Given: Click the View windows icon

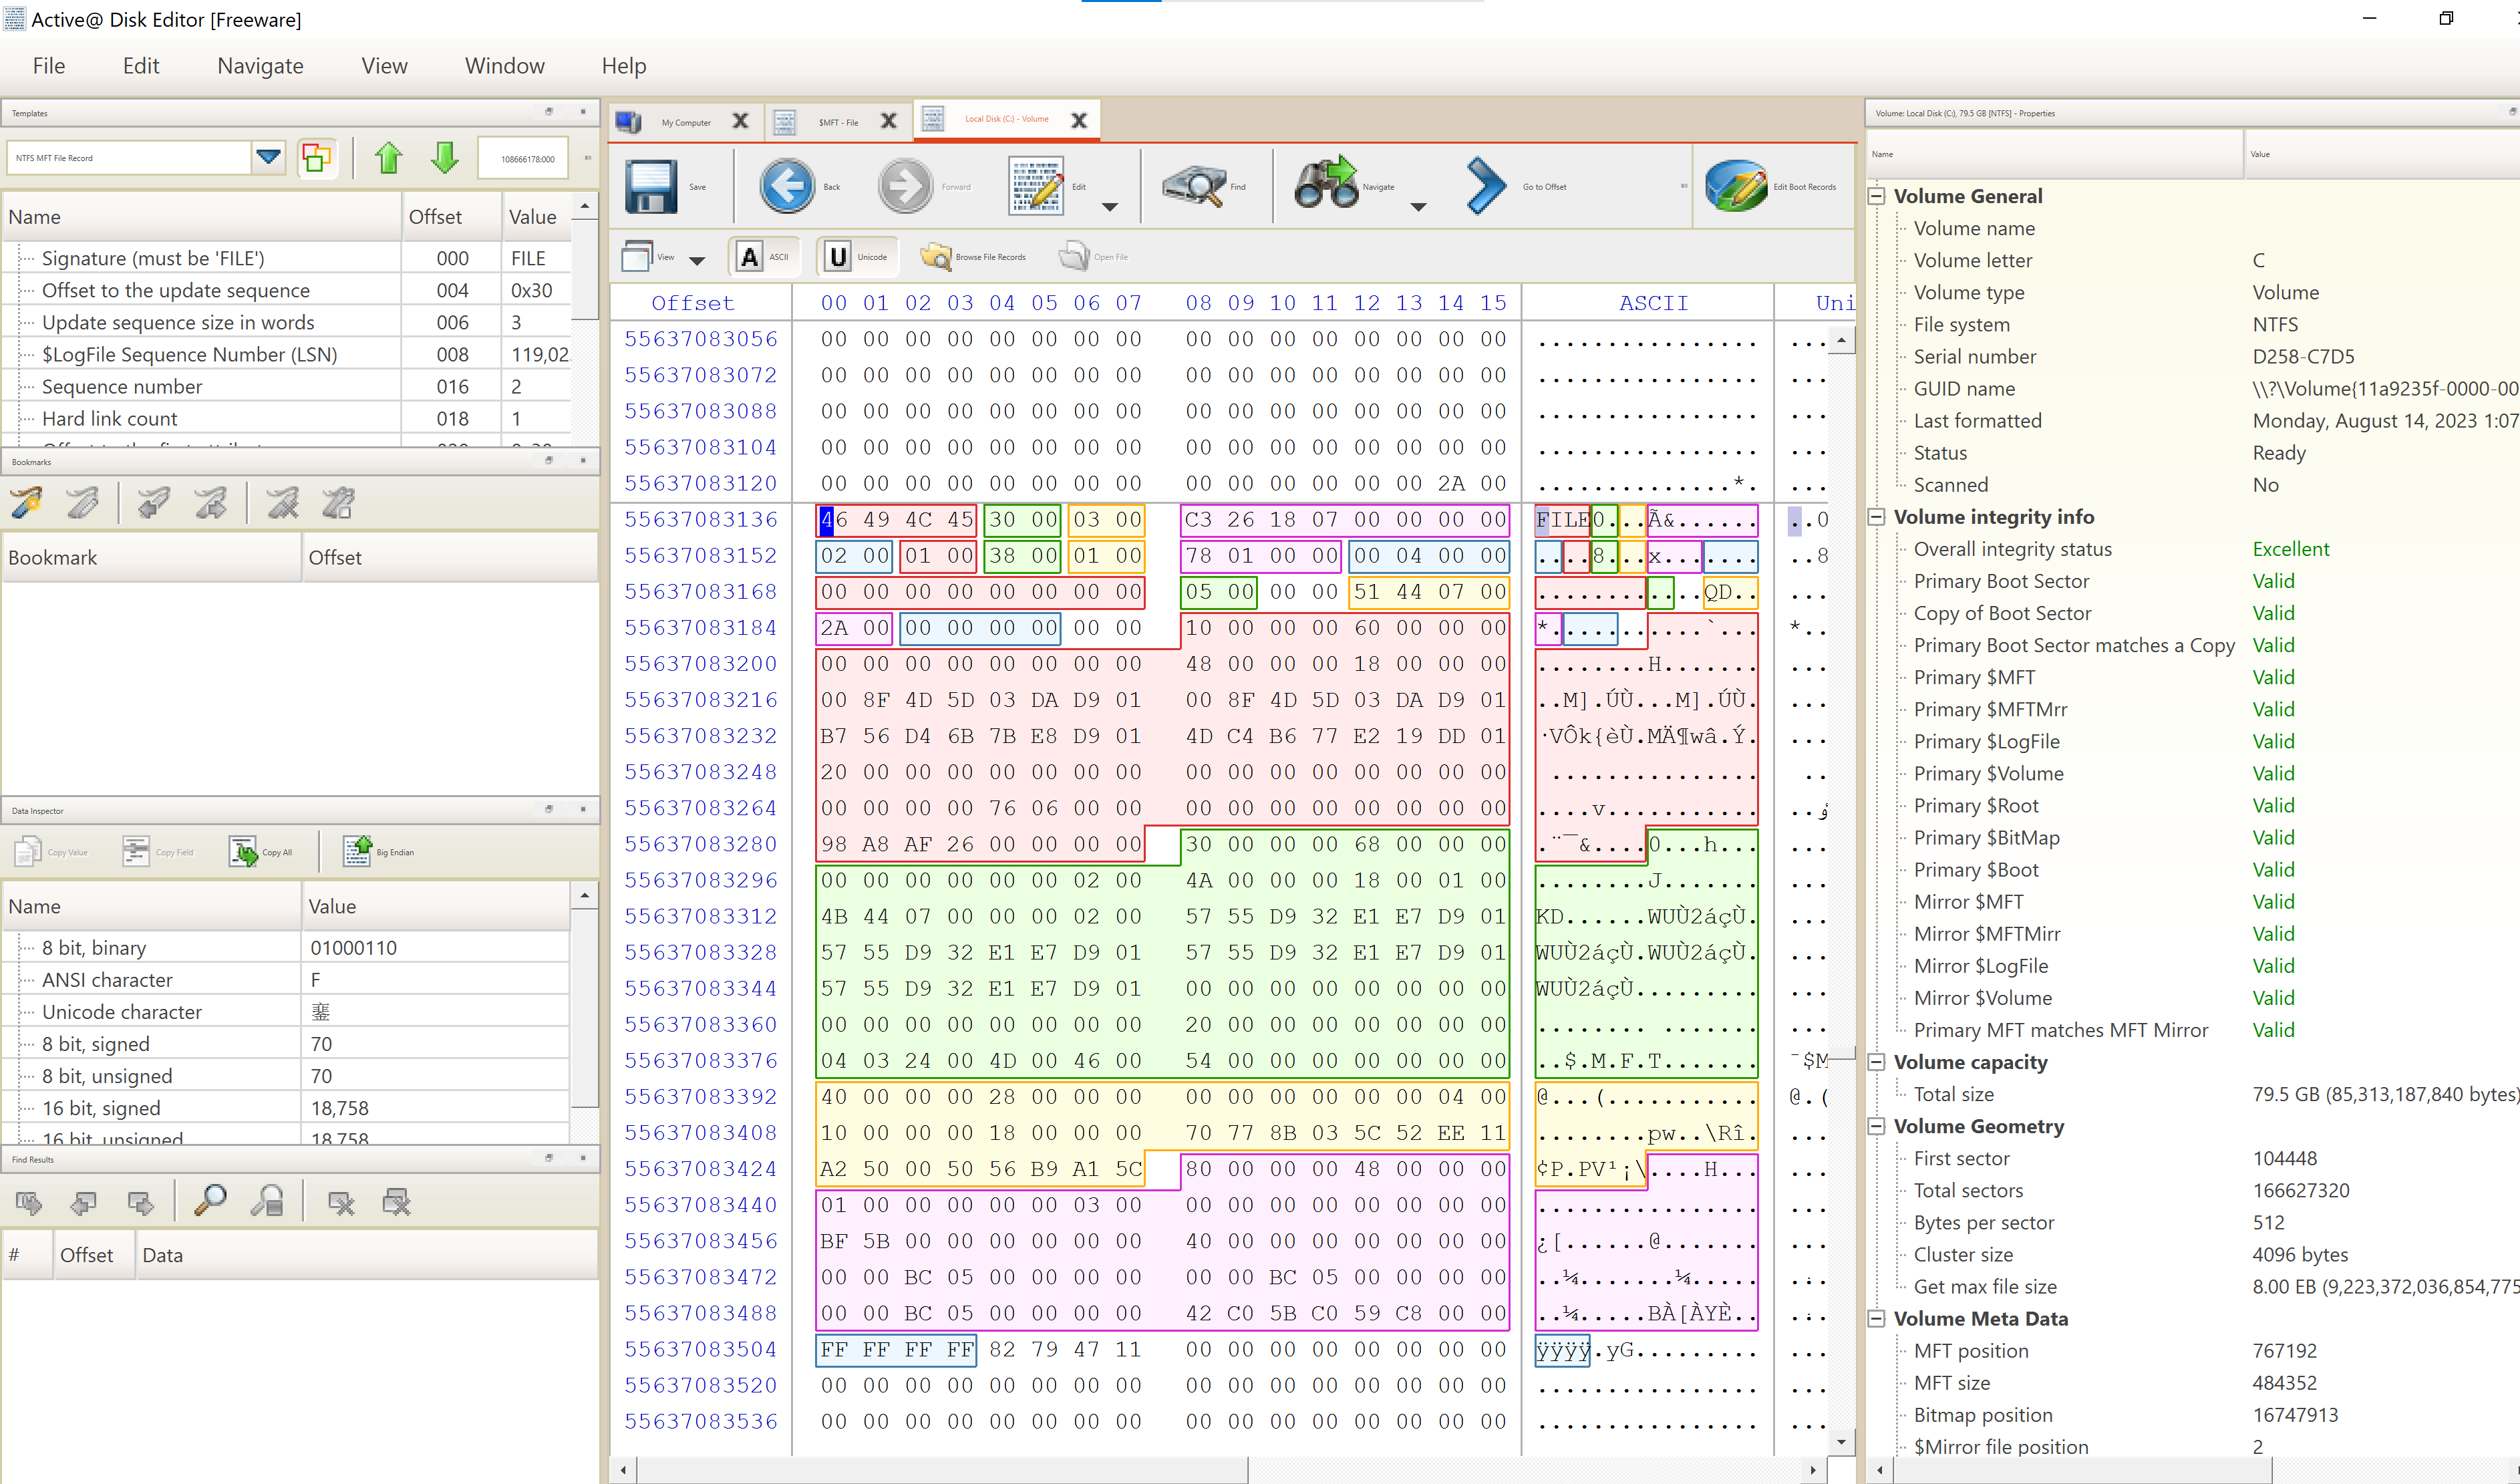Looking at the screenshot, I should point(637,257).
